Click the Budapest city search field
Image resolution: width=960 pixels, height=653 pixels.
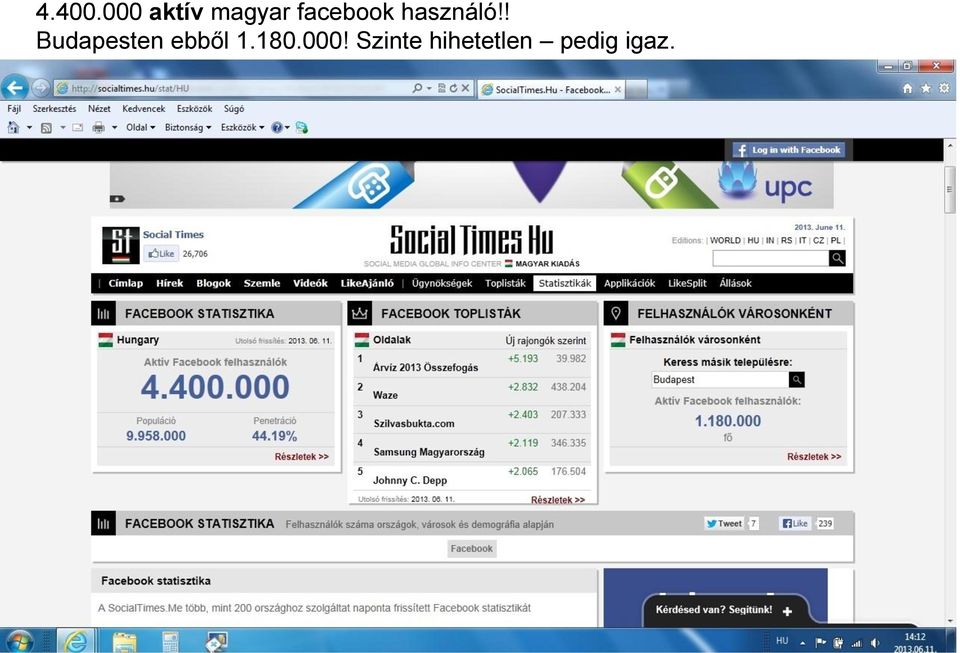(720, 379)
